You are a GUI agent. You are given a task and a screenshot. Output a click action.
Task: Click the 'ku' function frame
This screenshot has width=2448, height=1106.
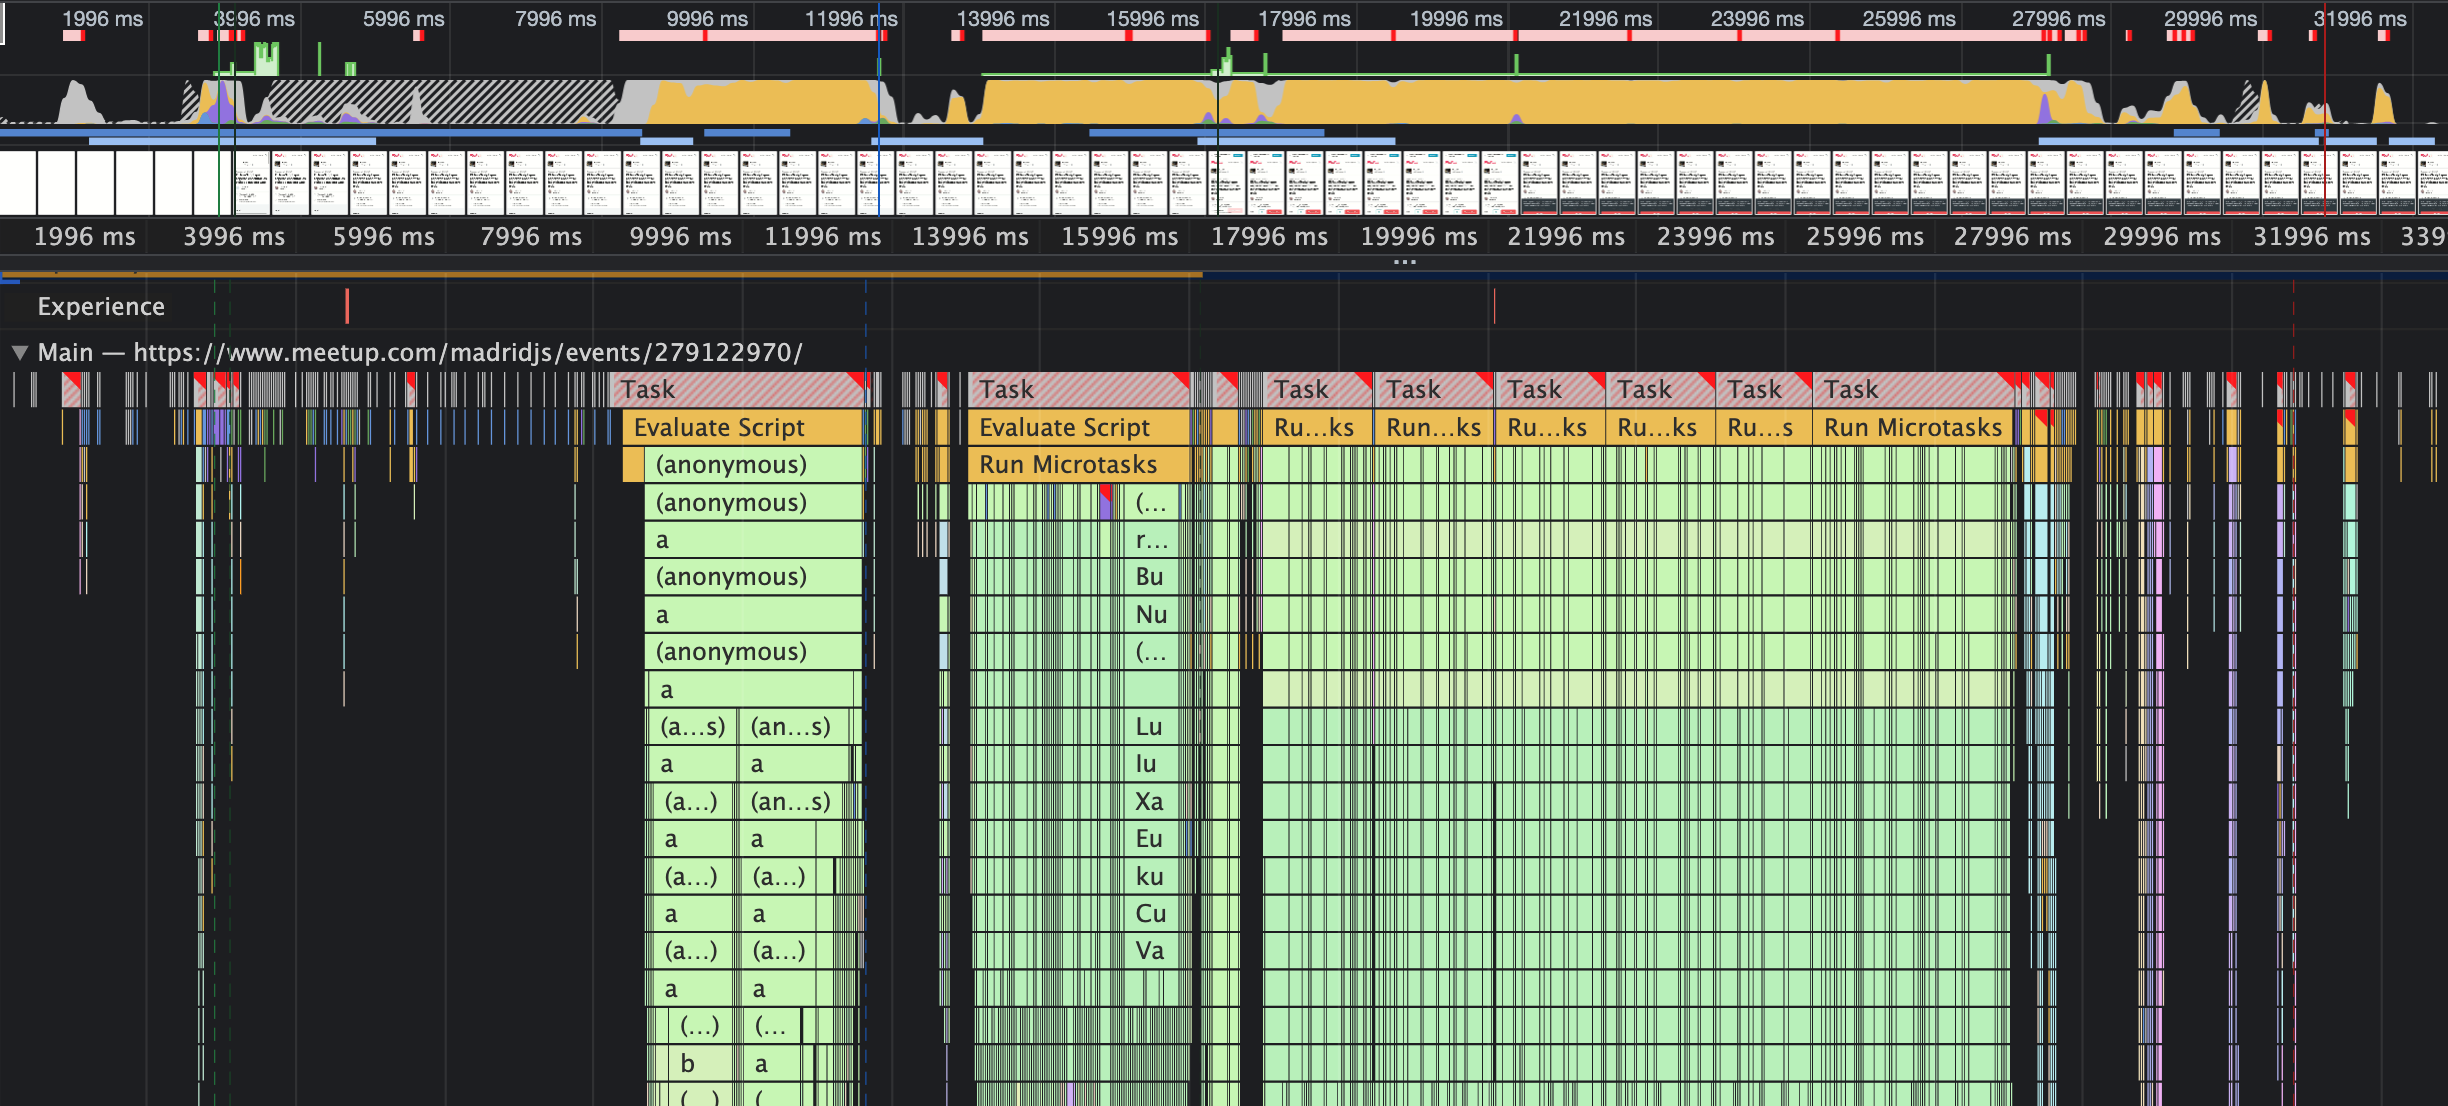click(1149, 877)
